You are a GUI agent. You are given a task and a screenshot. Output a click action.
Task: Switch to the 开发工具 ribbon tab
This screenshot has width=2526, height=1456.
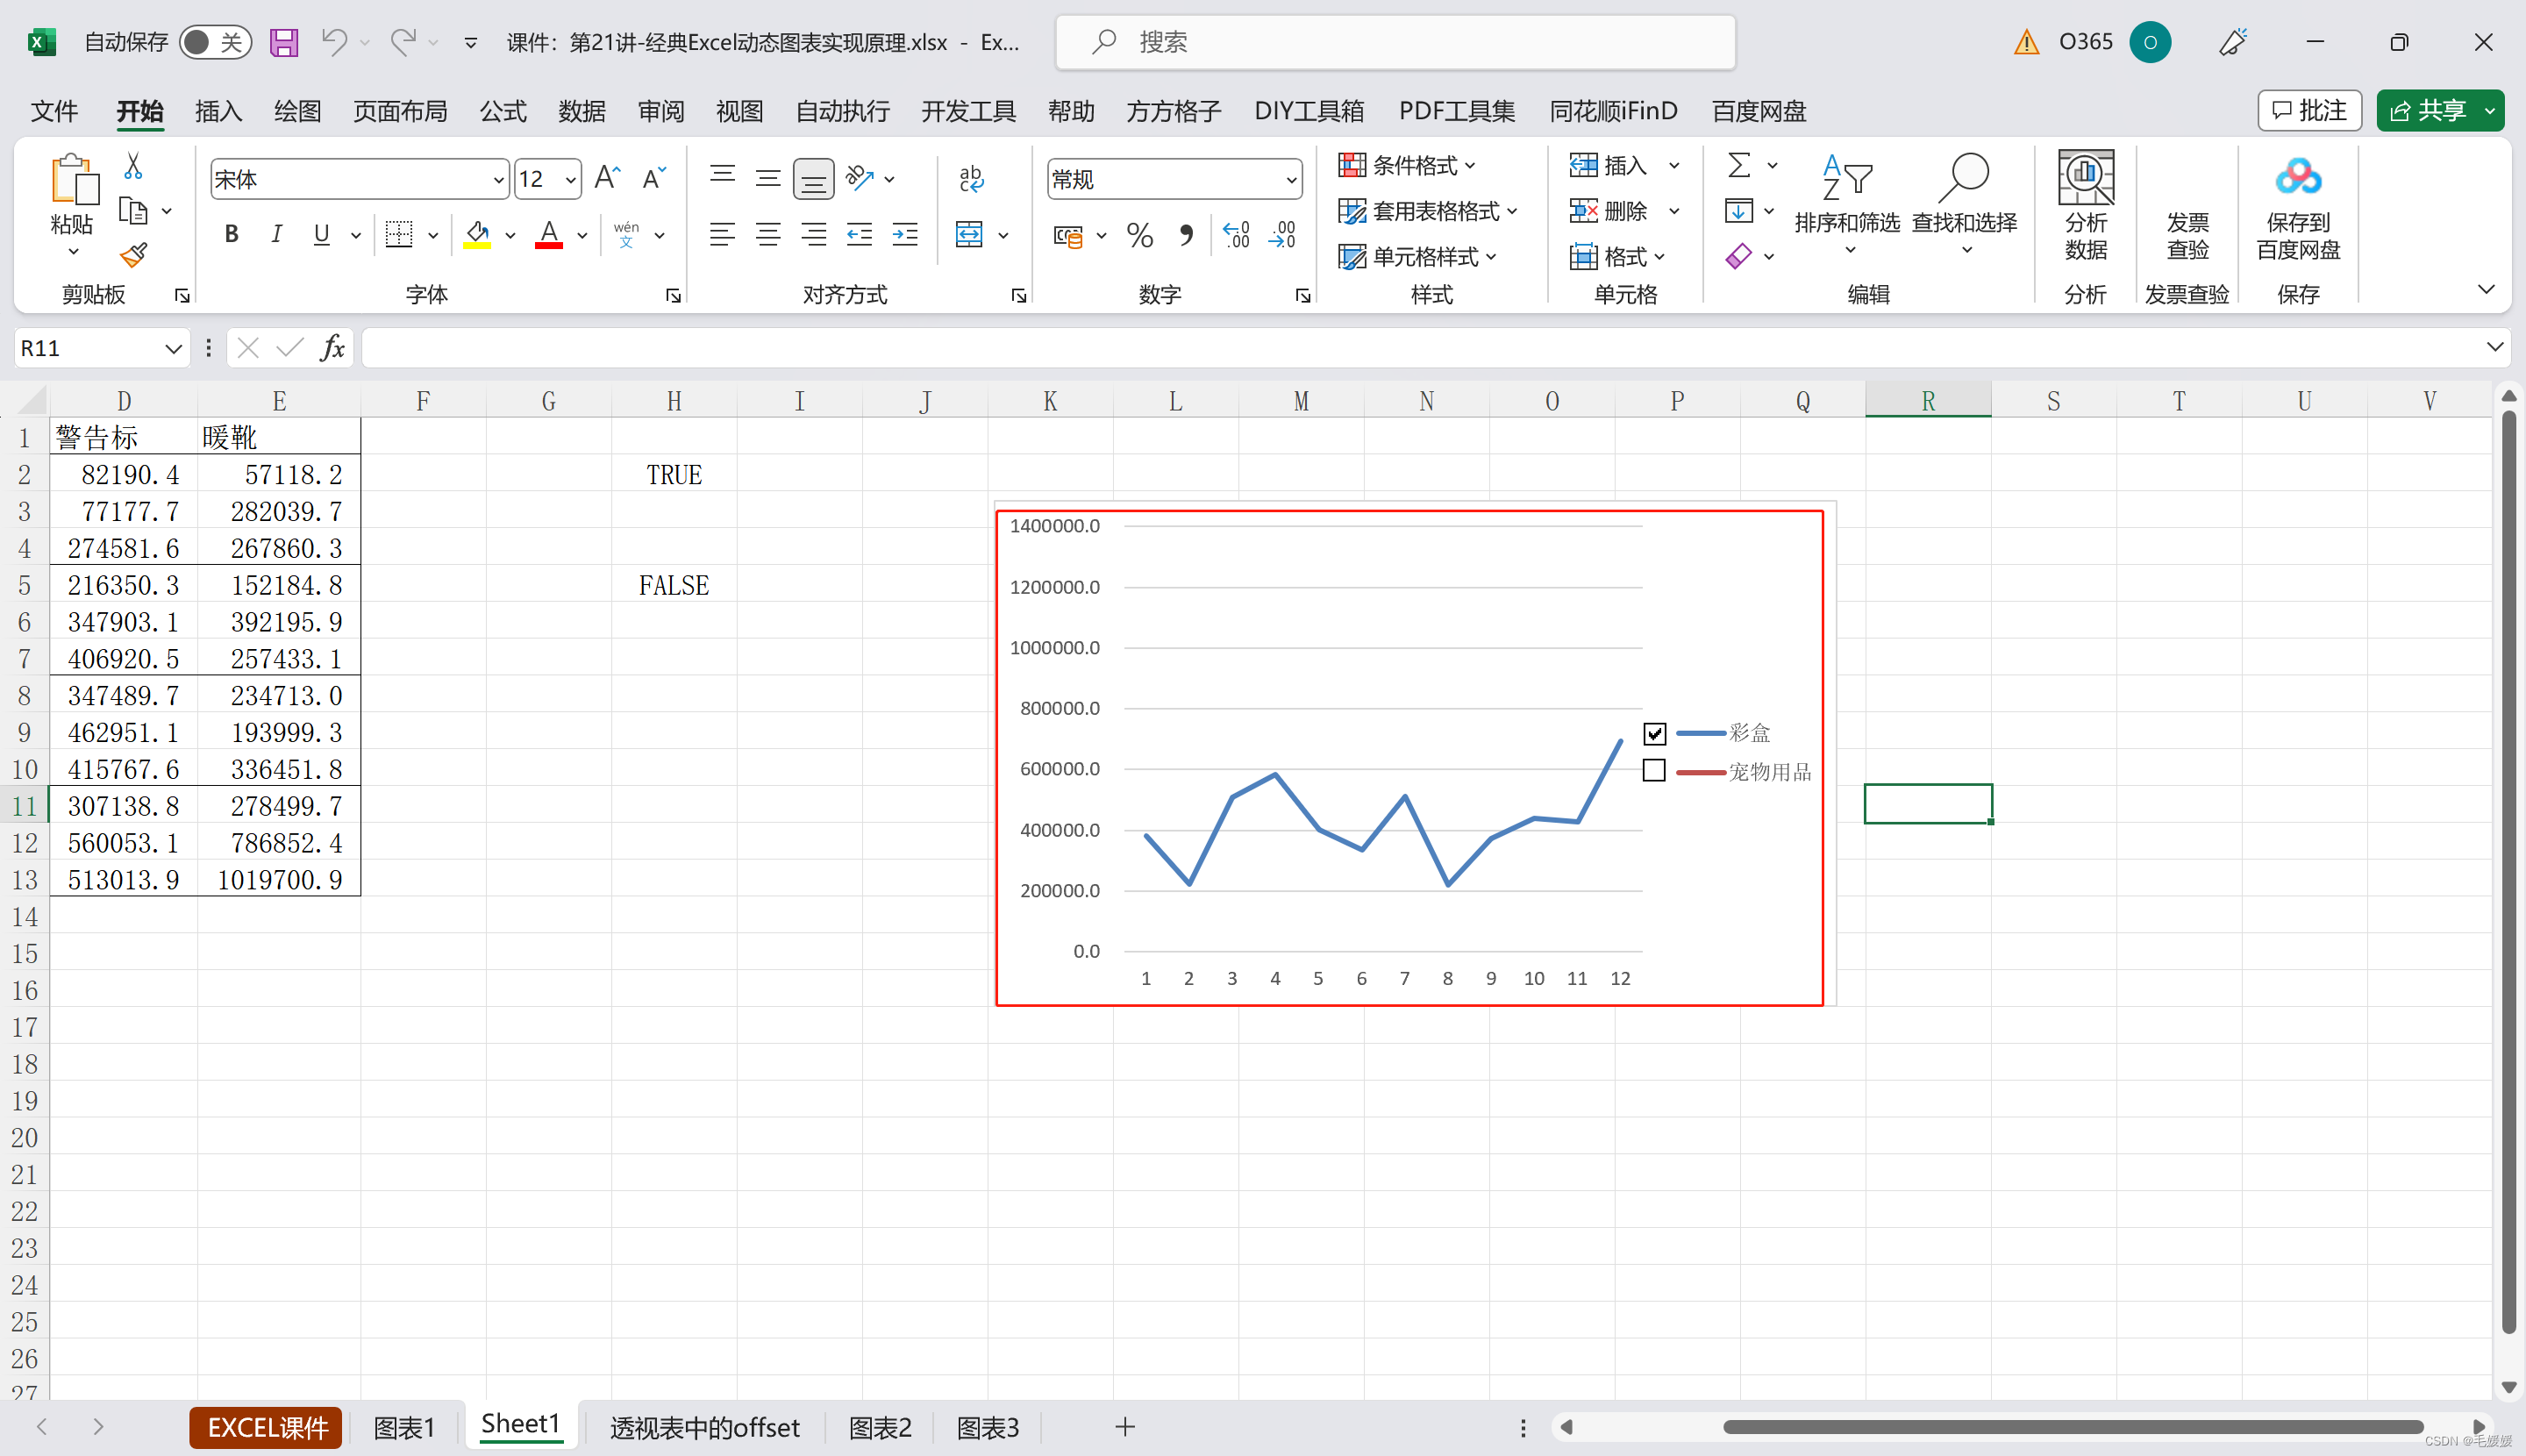coord(968,111)
